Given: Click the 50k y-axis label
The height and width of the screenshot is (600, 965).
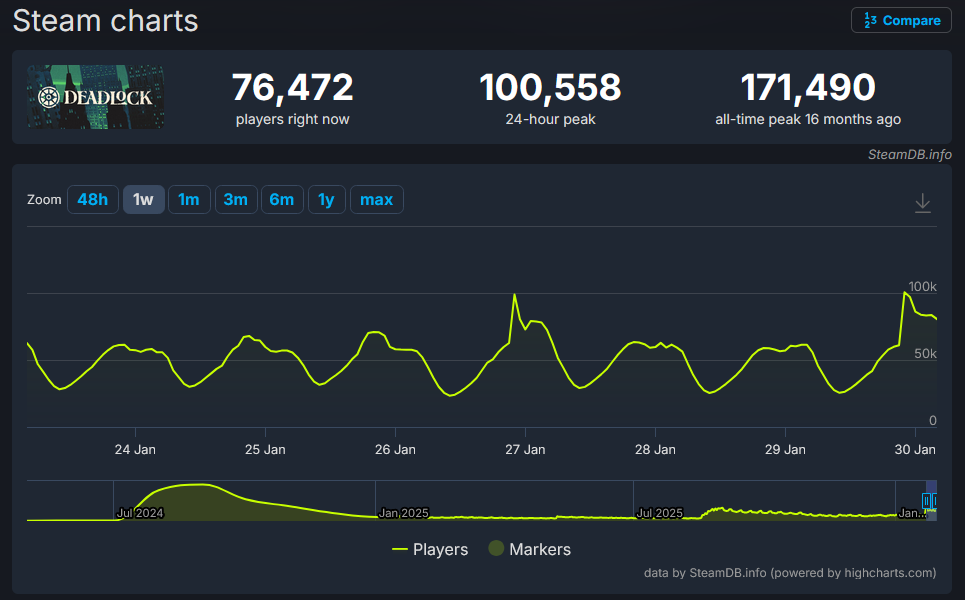Looking at the screenshot, I should click(926, 353).
